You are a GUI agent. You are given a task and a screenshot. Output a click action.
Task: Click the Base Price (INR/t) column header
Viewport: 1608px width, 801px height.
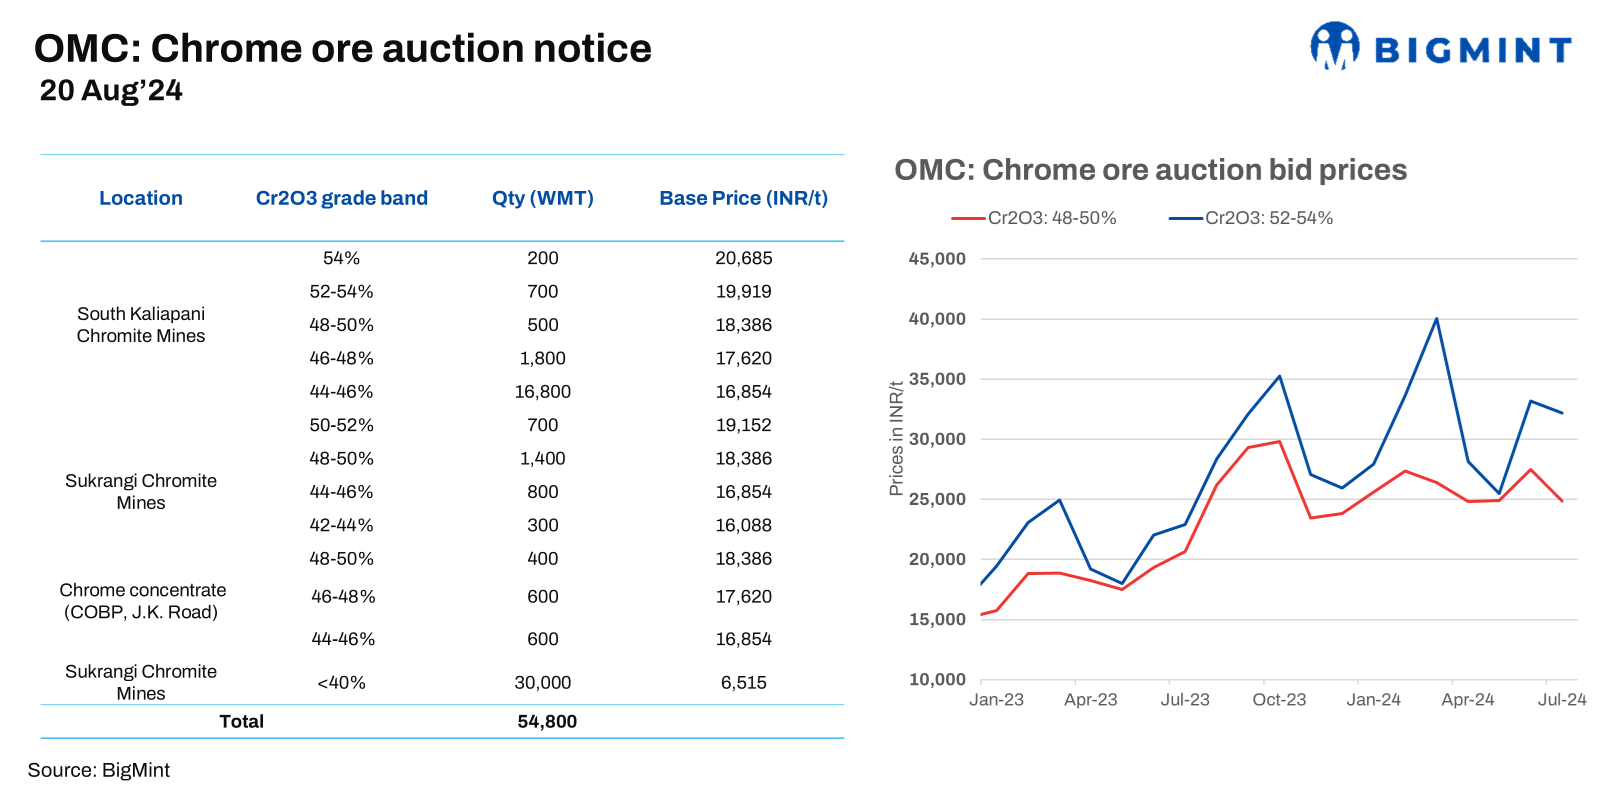click(743, 198)
